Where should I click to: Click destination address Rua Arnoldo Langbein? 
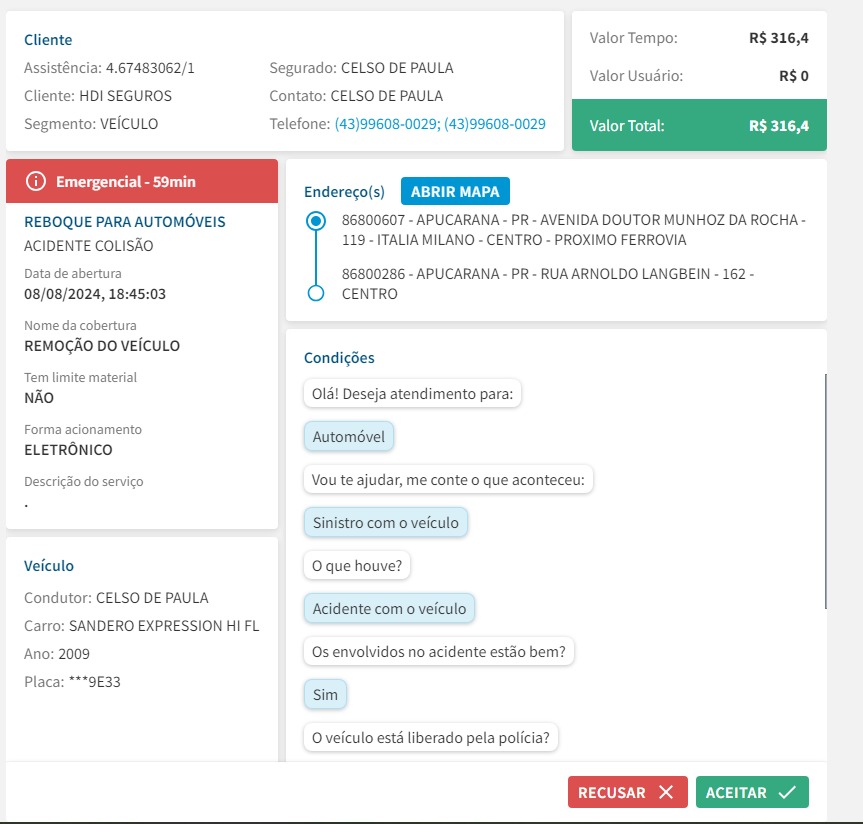(547, 283)
